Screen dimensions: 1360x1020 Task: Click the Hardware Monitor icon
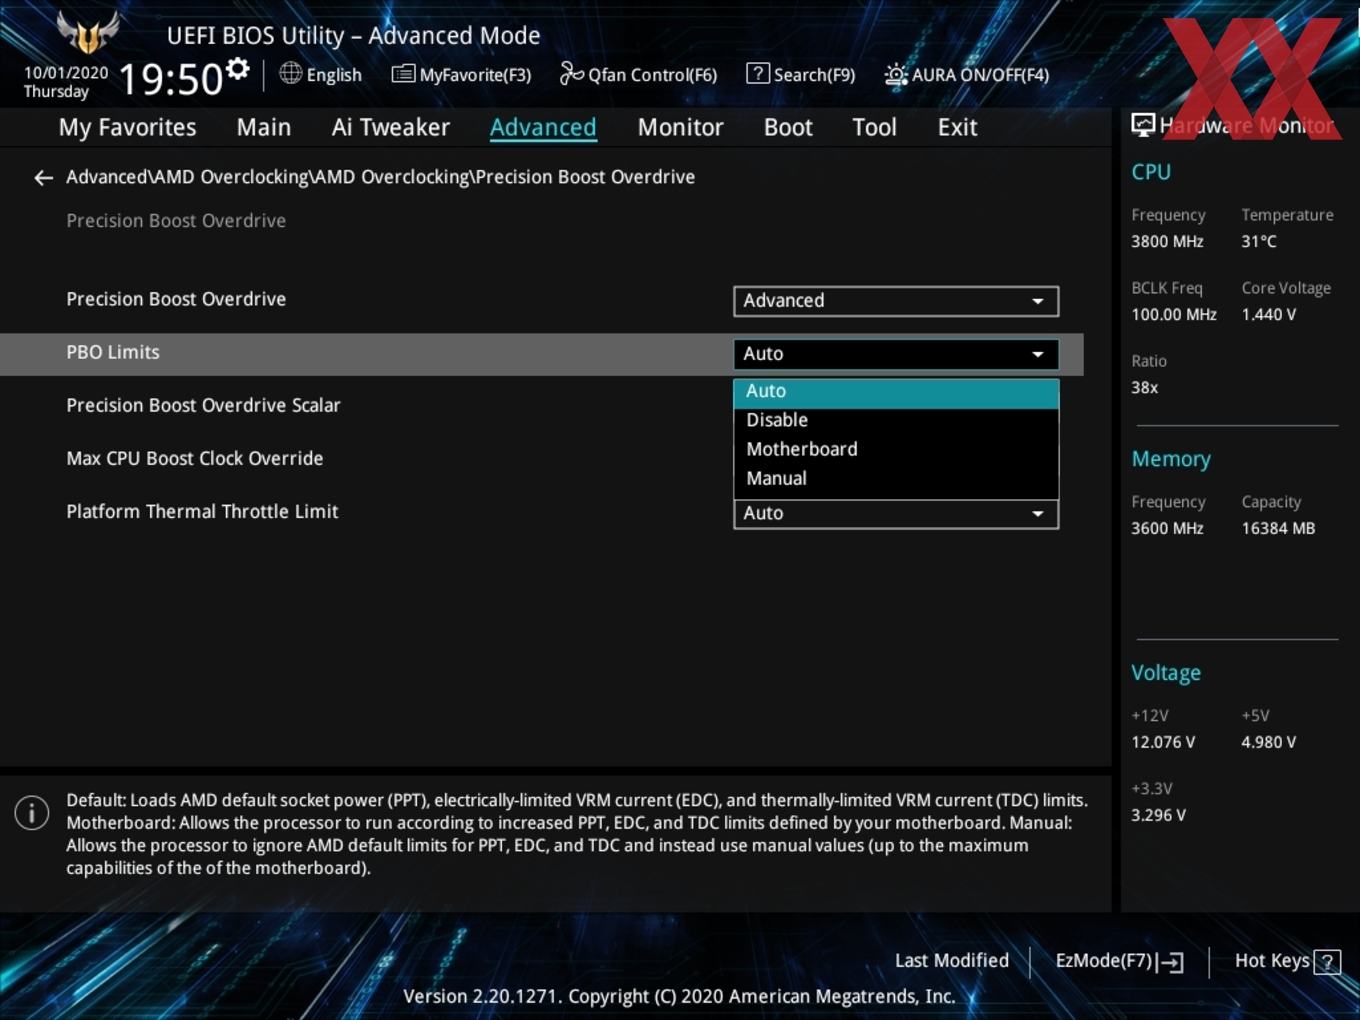(1143, 125)
